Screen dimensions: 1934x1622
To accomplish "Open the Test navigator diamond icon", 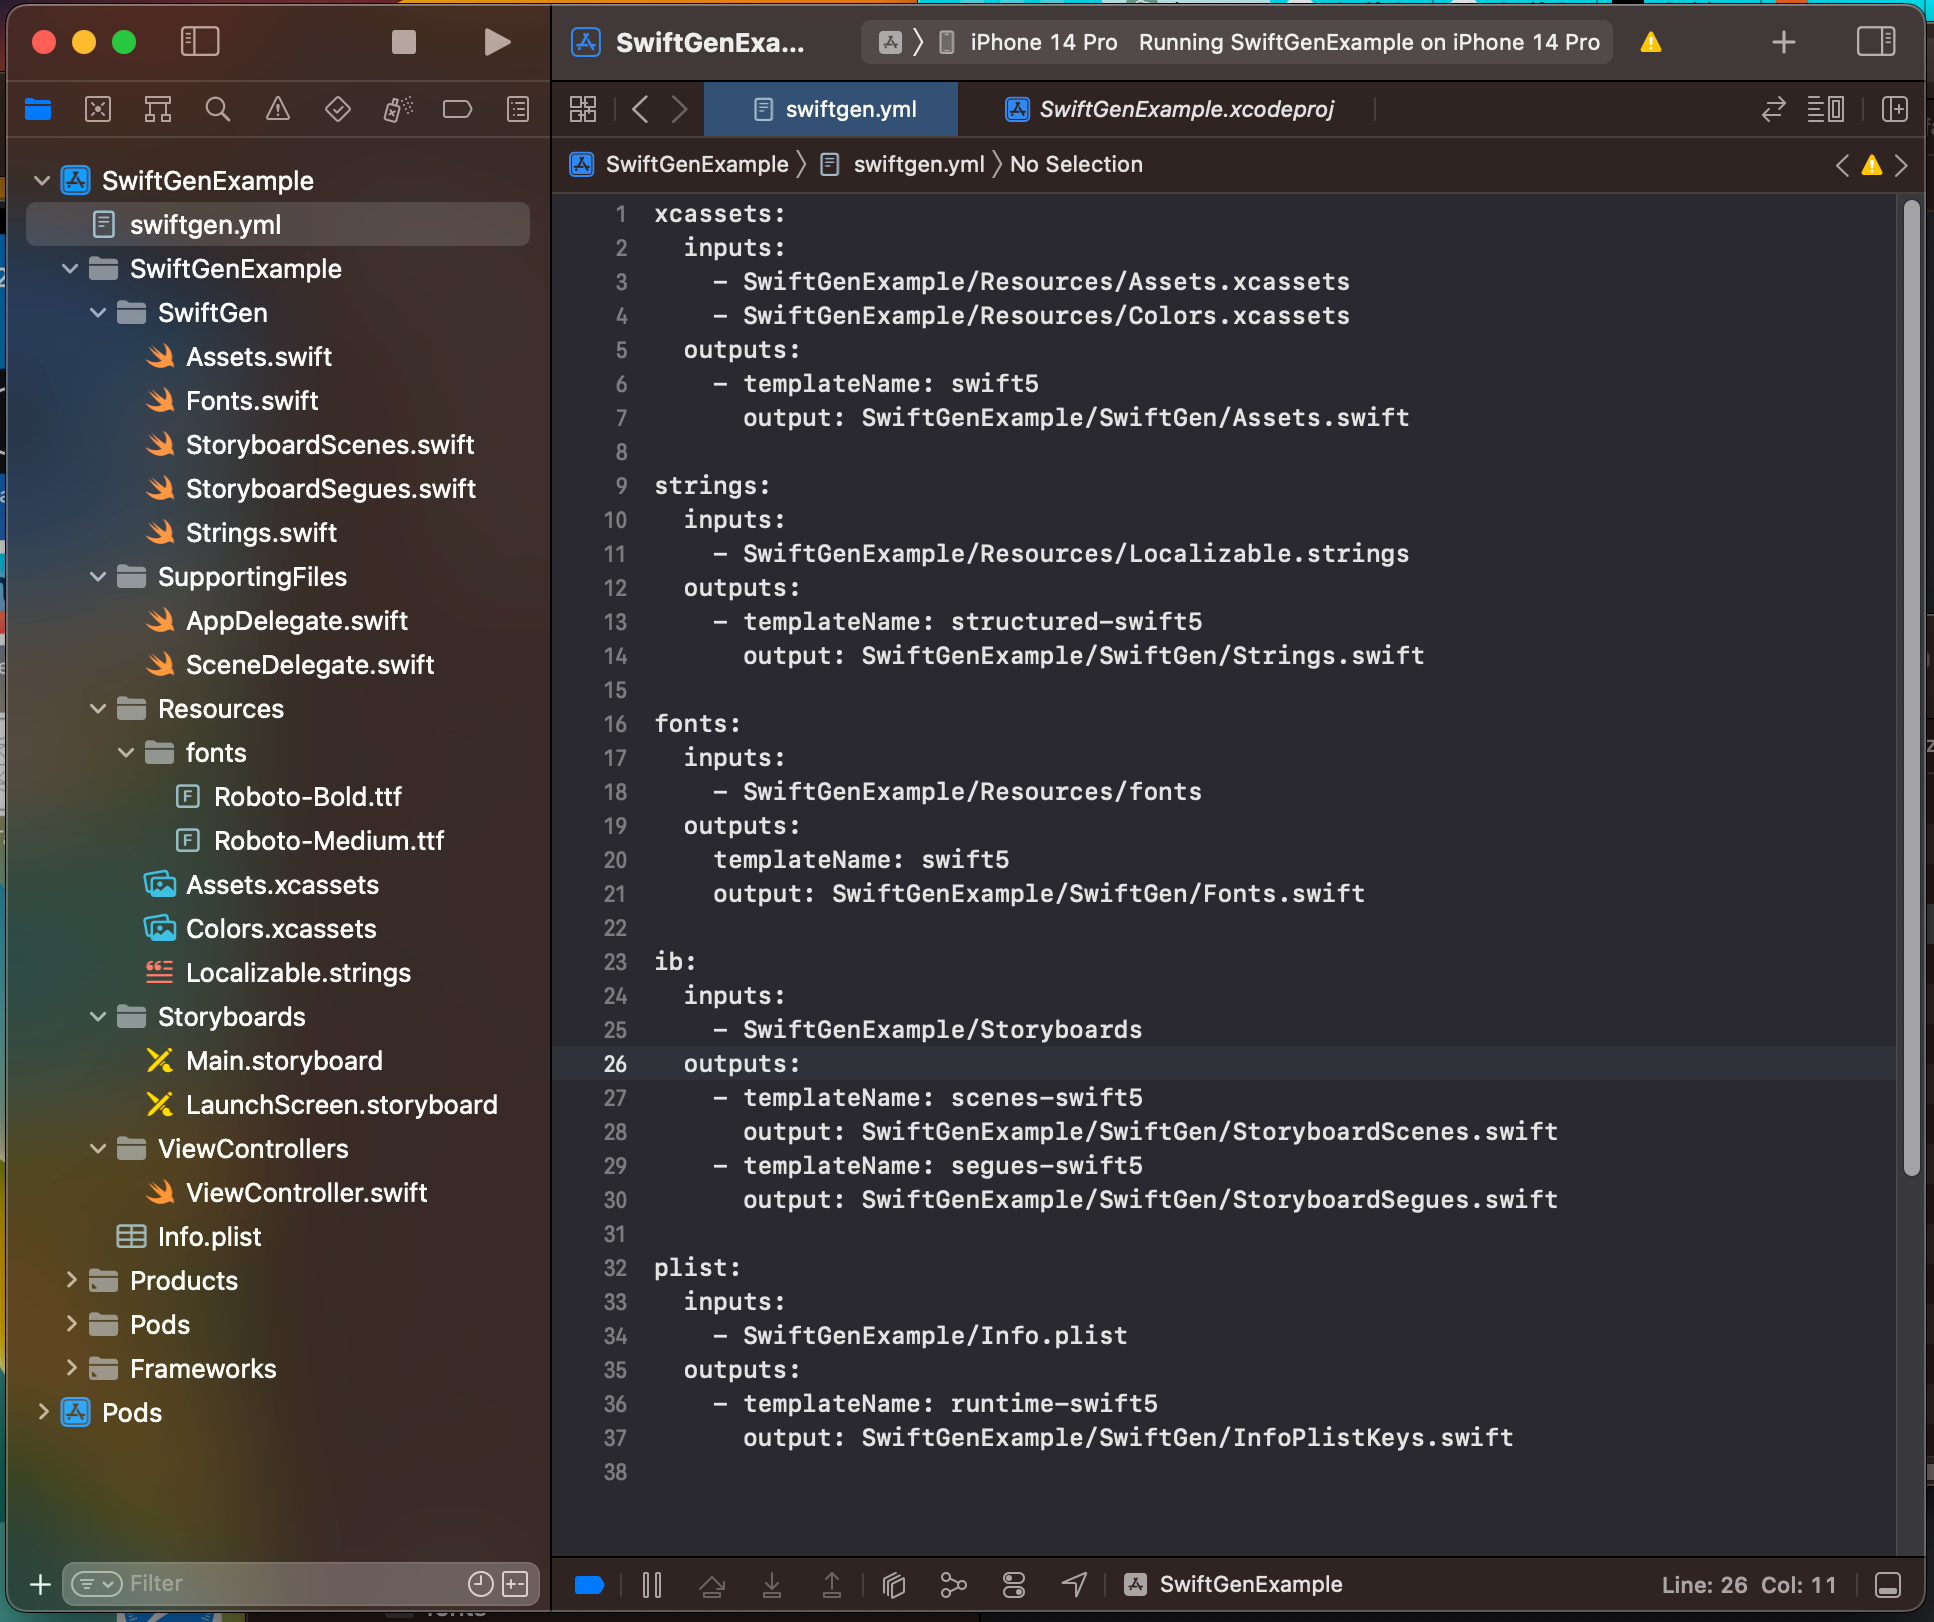I will pyautogui.click(x=338, y=109).
